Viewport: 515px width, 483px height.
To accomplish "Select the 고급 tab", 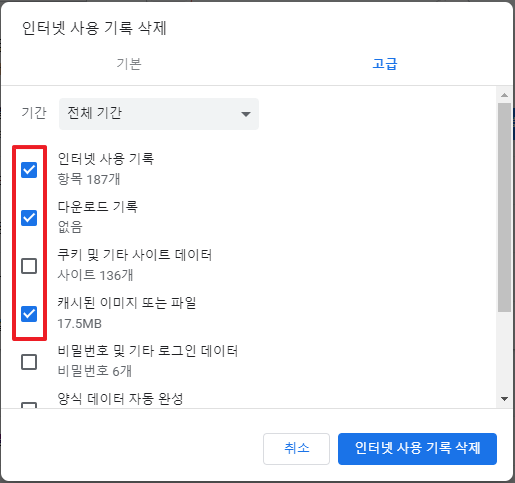I will (385, 64).
